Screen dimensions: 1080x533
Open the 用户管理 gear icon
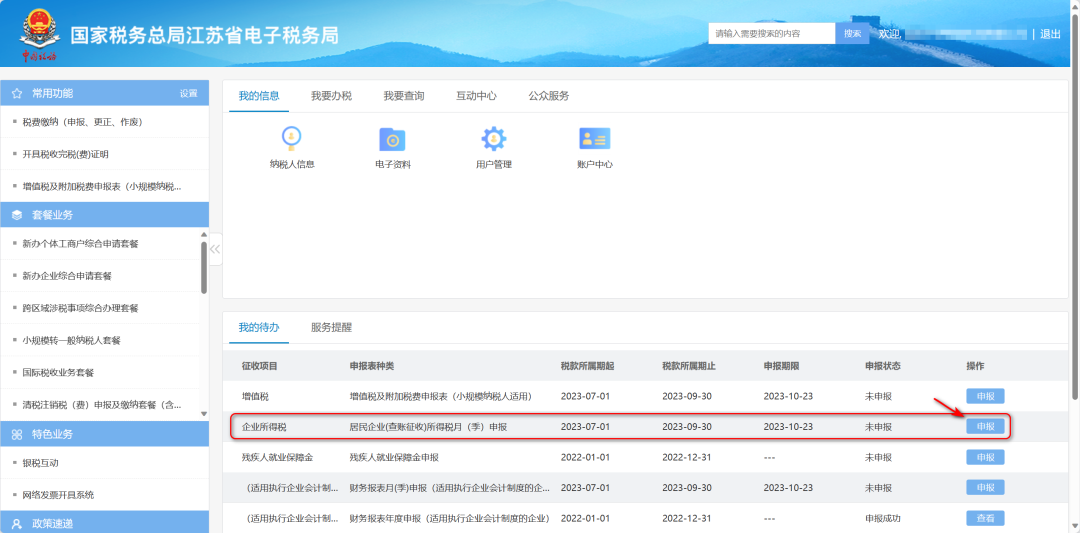pyautogui.click(x=493, y=139)
